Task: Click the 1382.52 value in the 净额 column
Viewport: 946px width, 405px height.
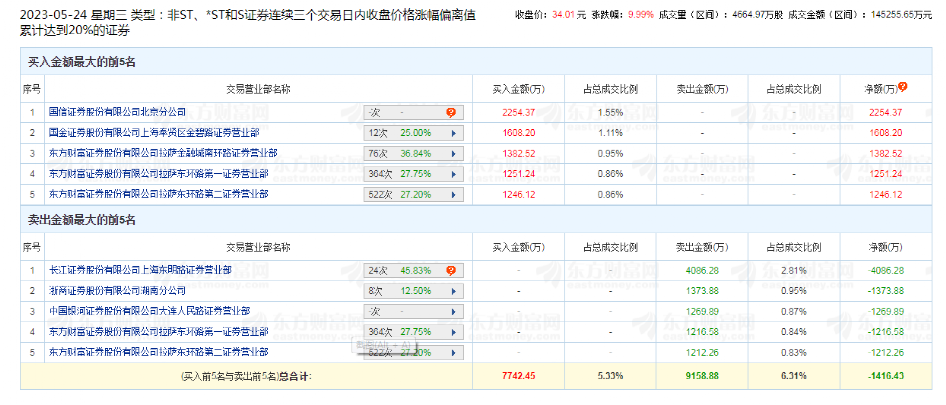Action: click(x=886, y=153)
